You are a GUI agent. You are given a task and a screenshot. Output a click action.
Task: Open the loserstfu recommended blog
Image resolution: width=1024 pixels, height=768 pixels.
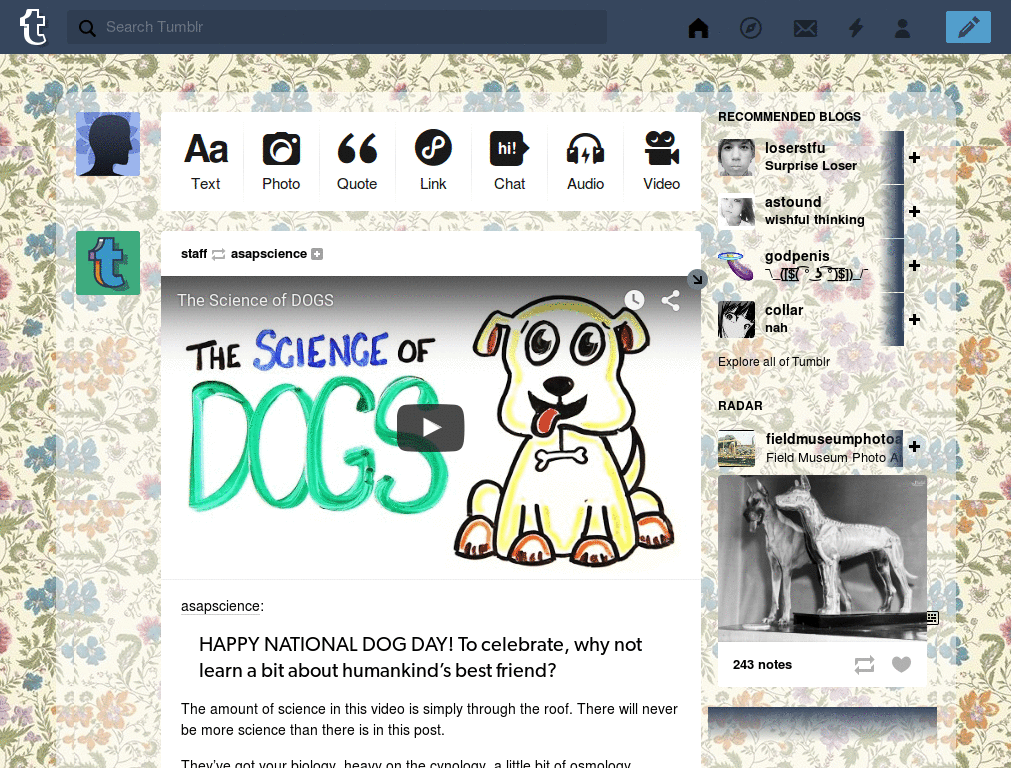pyautogui.click(x=795, y=148)
